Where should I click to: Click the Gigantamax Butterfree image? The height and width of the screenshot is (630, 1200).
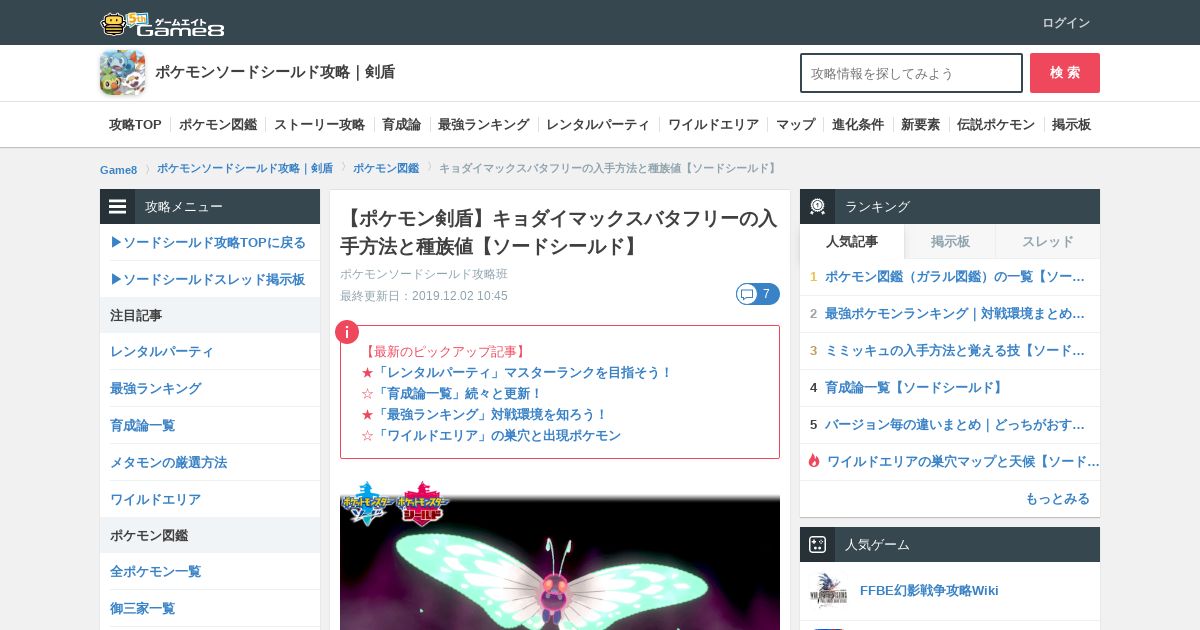click(560, 554)
